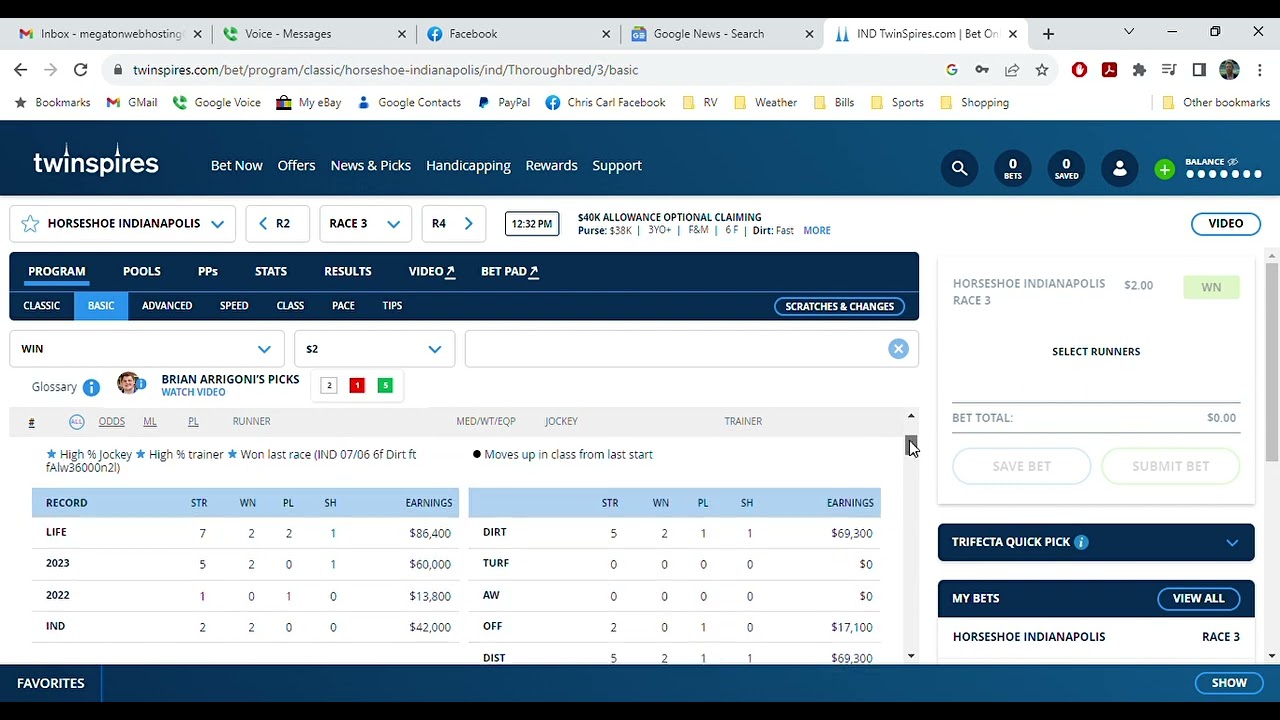Clear runner selection with the X icon
This screenshot has height=720, width=1280.
click(898, 348)
